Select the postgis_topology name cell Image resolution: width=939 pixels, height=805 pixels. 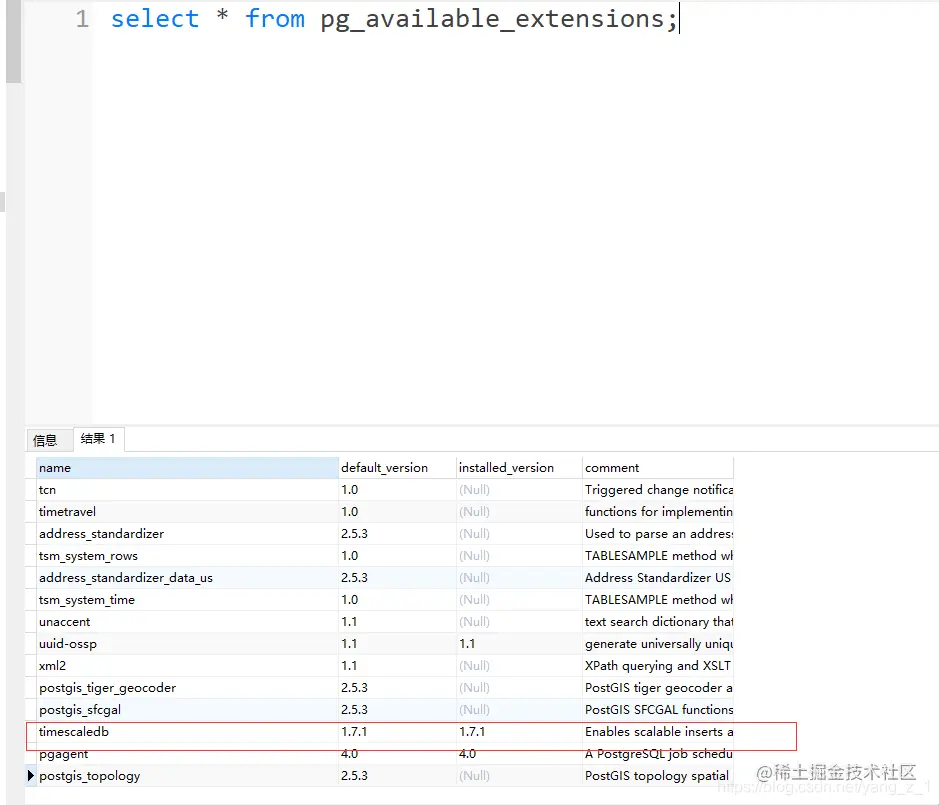click(187, 776)
